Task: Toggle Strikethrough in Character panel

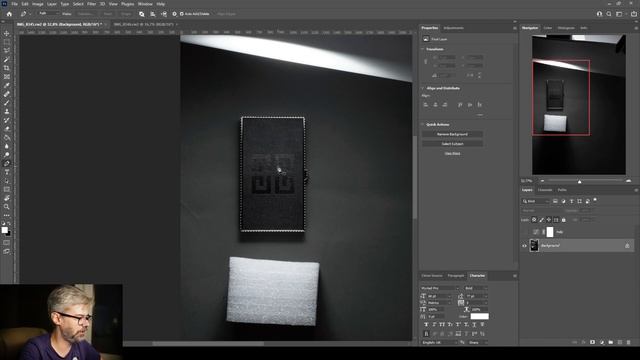Action: tap(482, 324)
